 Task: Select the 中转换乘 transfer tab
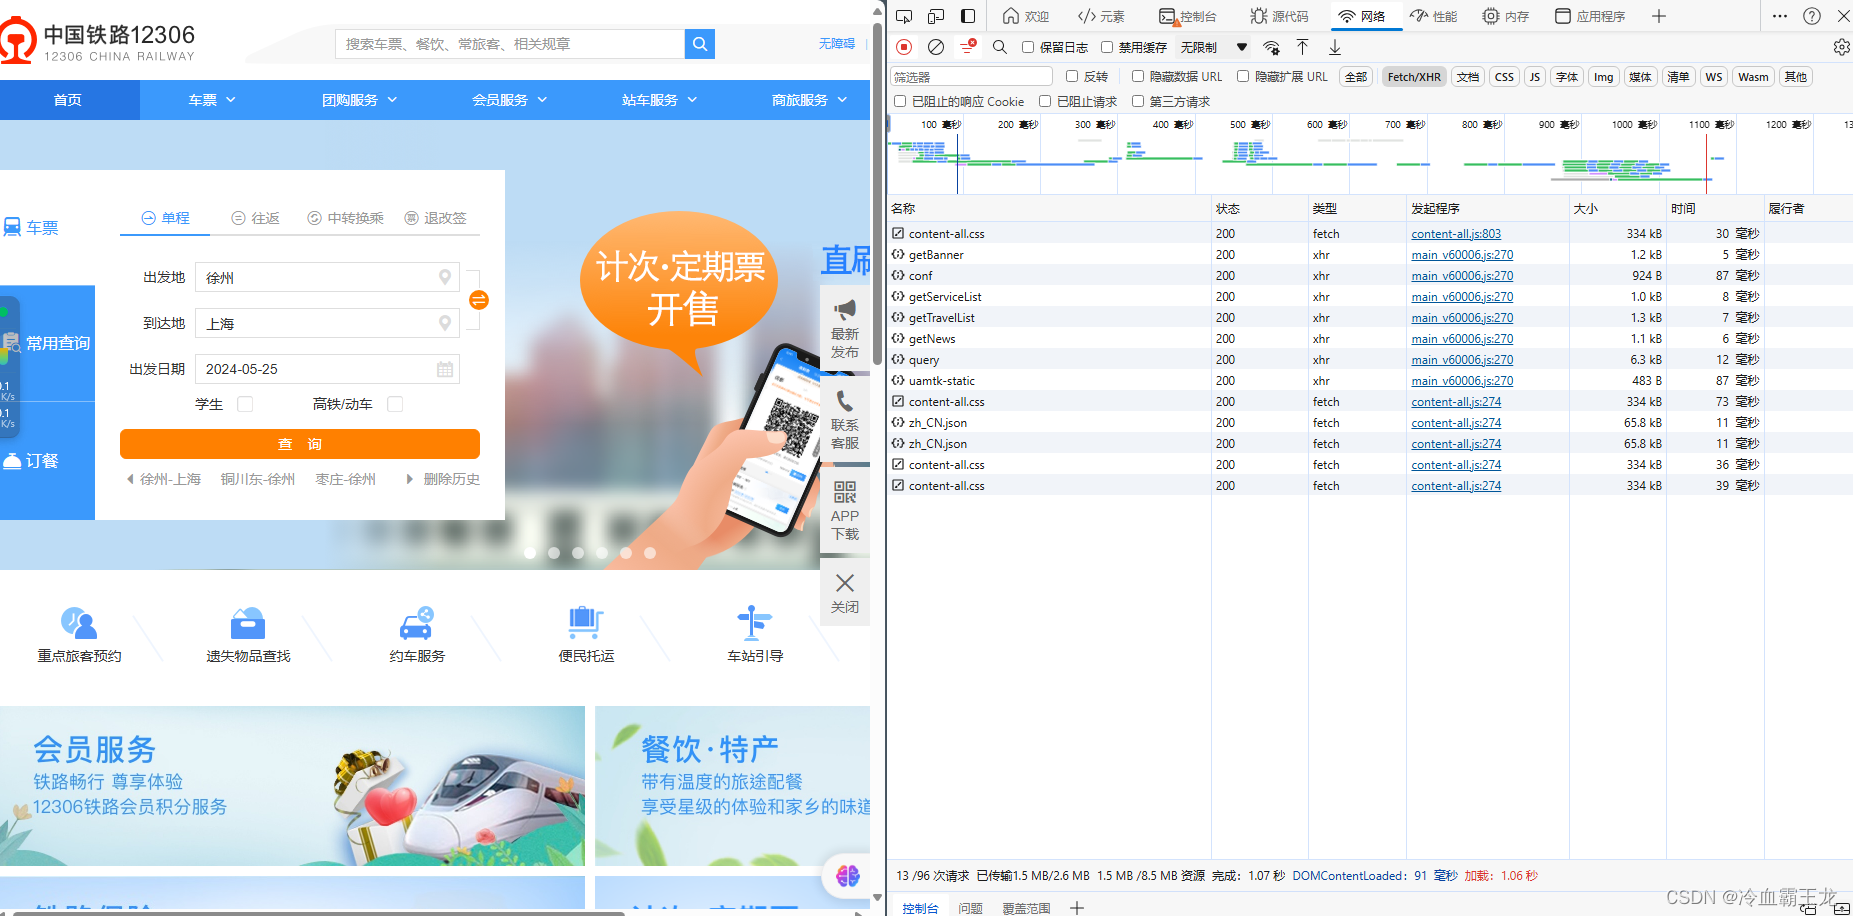pos(346,218)
